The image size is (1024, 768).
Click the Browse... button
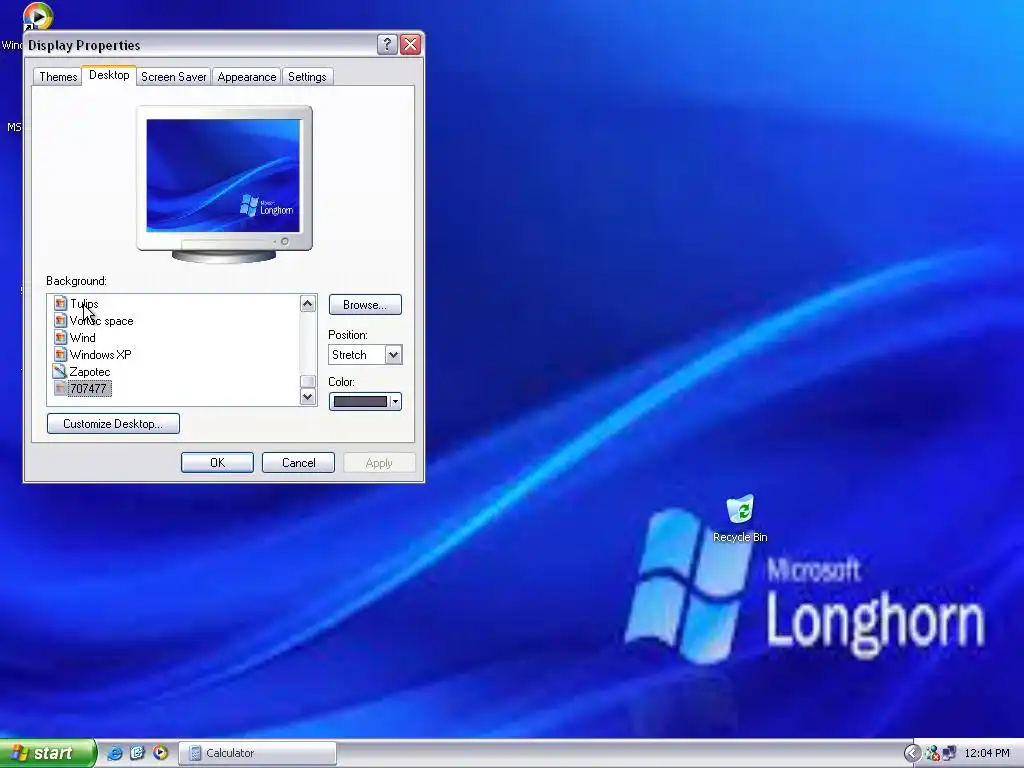click(365, 305)
